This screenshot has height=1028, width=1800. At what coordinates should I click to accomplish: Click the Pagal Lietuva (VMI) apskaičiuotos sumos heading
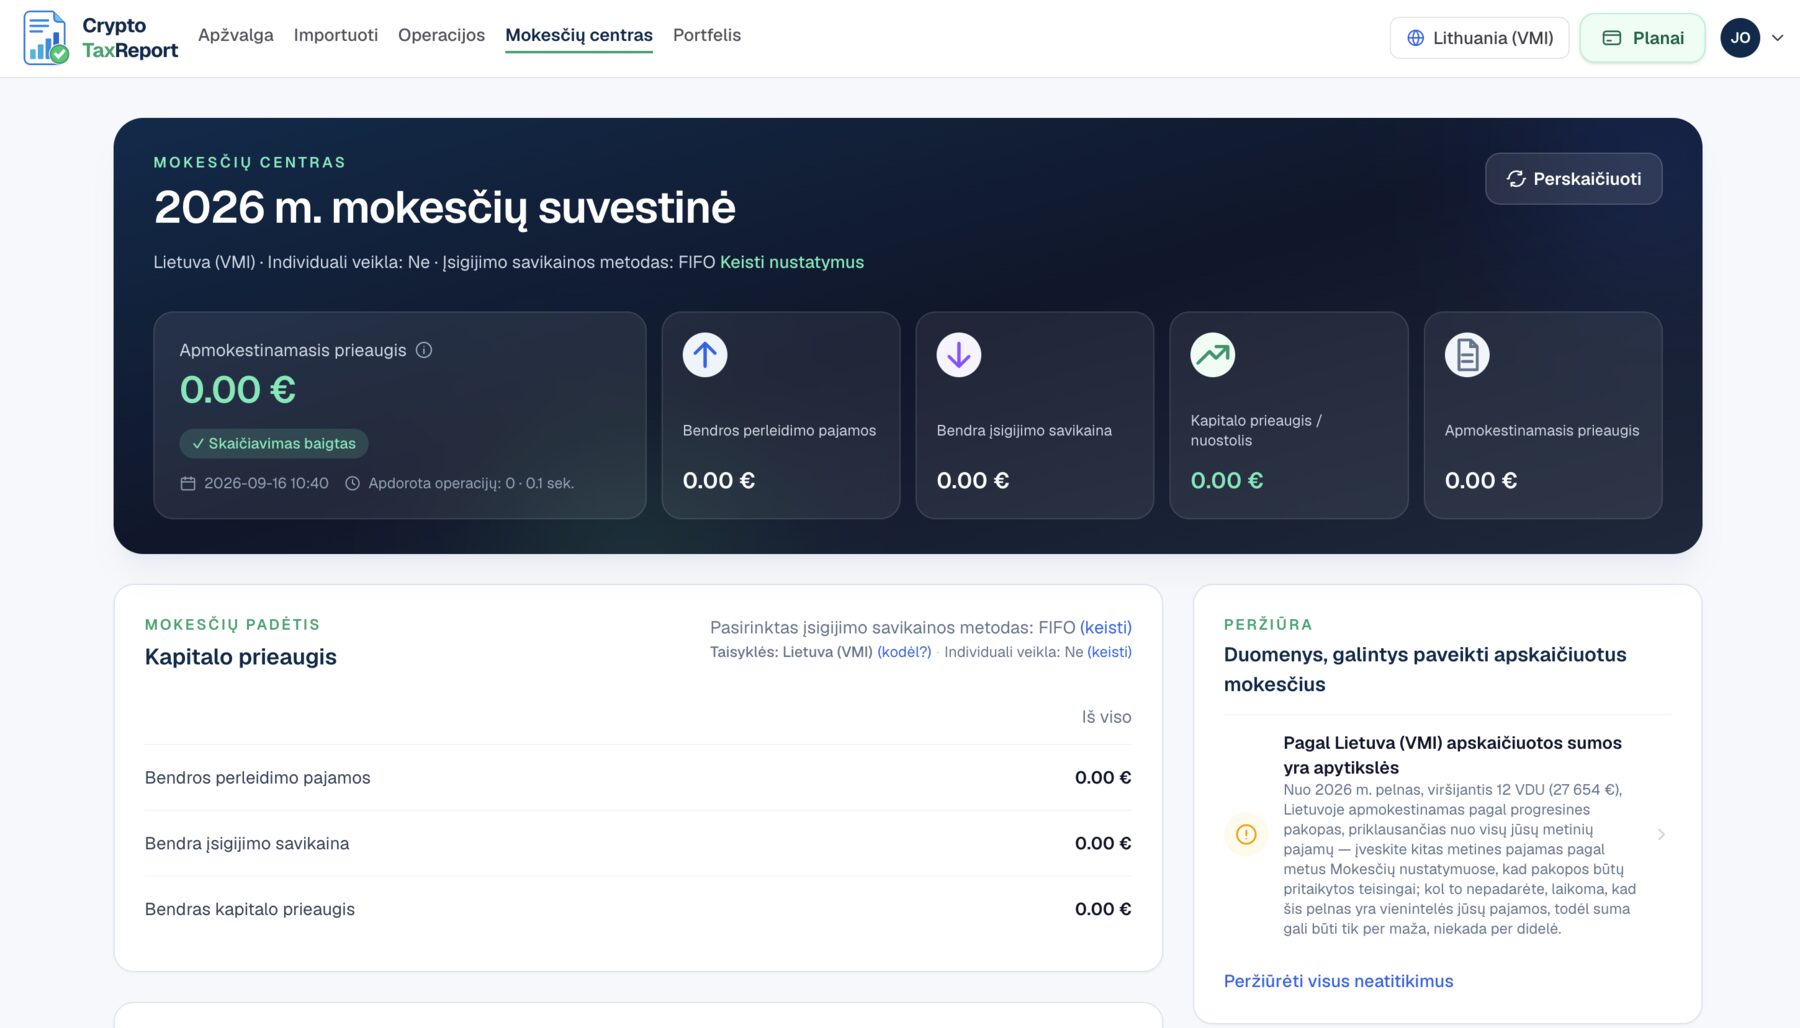click(1453, 755)
